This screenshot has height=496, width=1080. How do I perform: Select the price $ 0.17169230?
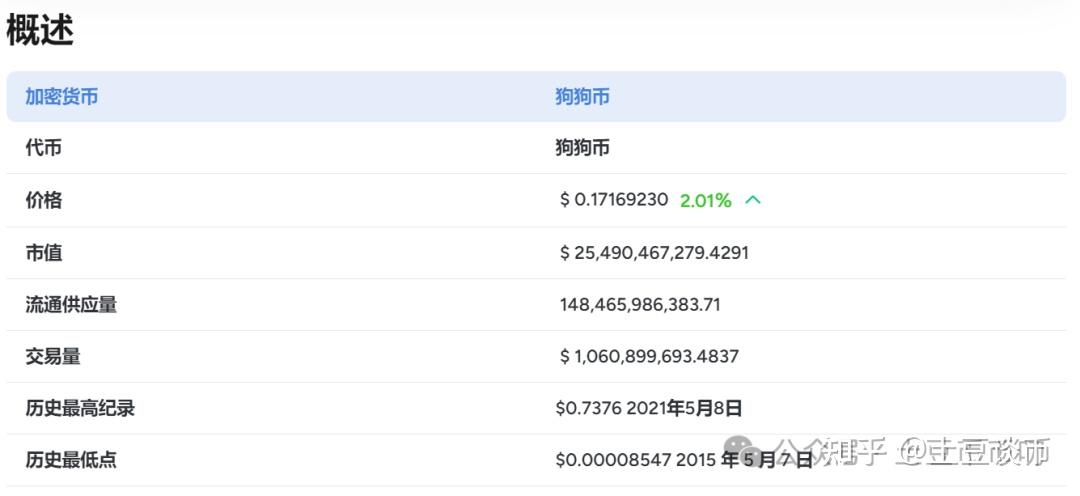614,200
